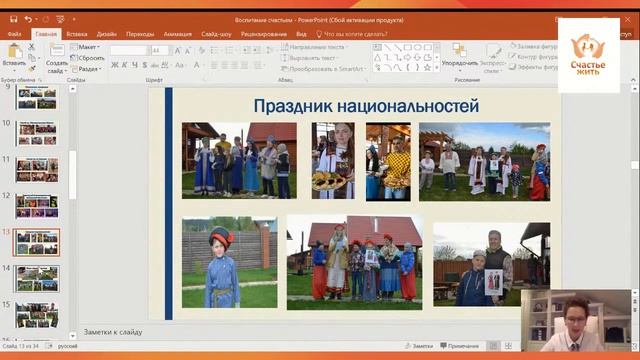Click the spell check icon in the status bar

[49, 346]
